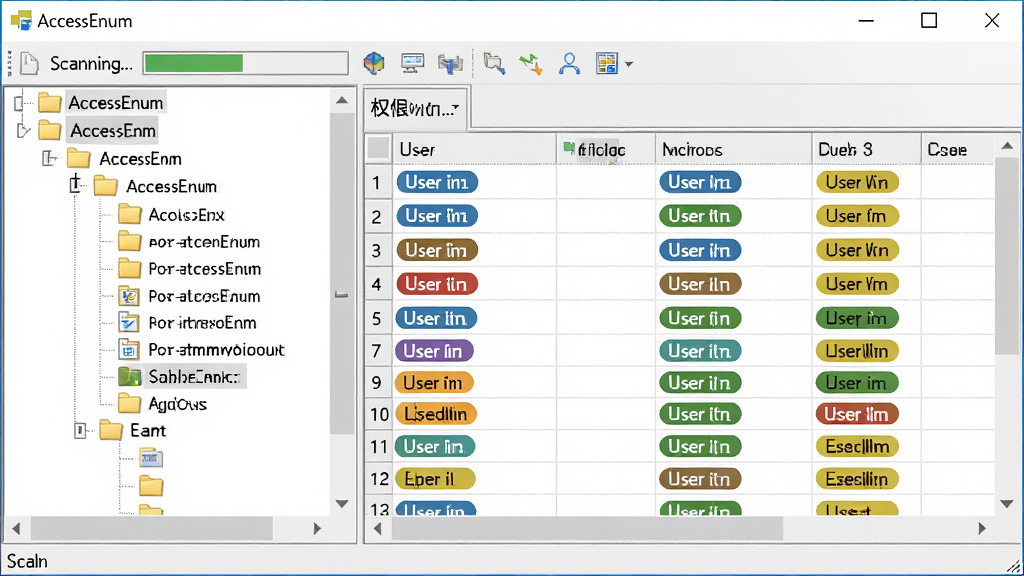This screenshot has height=576, width=1024.
Task: Click brown badge in row 4 Mcirops column
Action: [700, 284]
